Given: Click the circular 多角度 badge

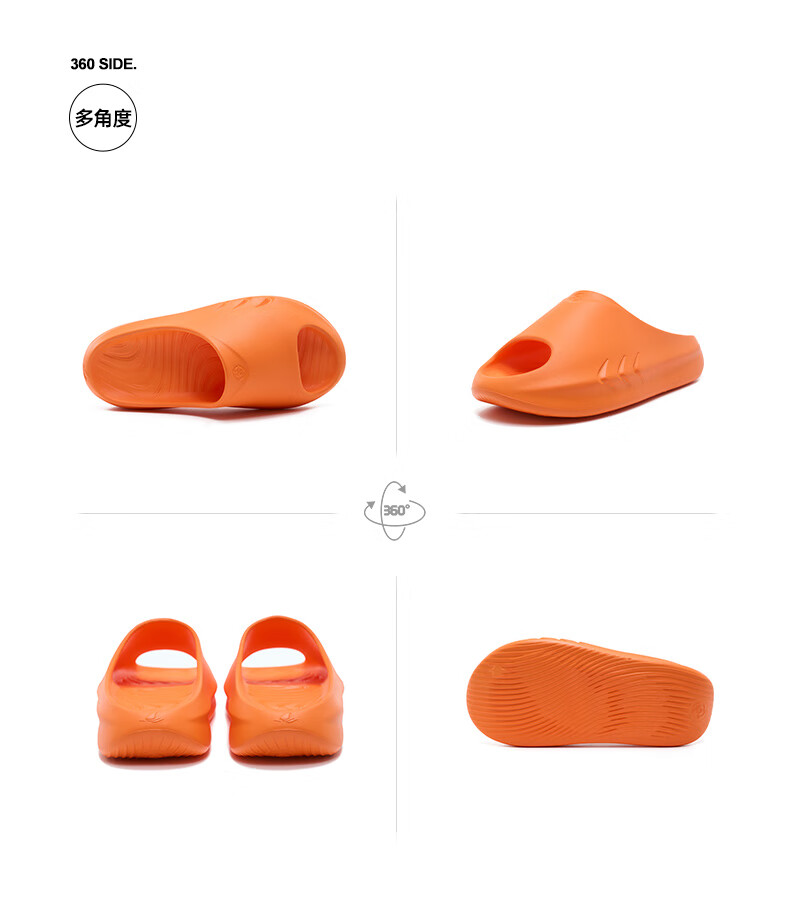Looking at the screenshot, I should click(x=103, y=118).
